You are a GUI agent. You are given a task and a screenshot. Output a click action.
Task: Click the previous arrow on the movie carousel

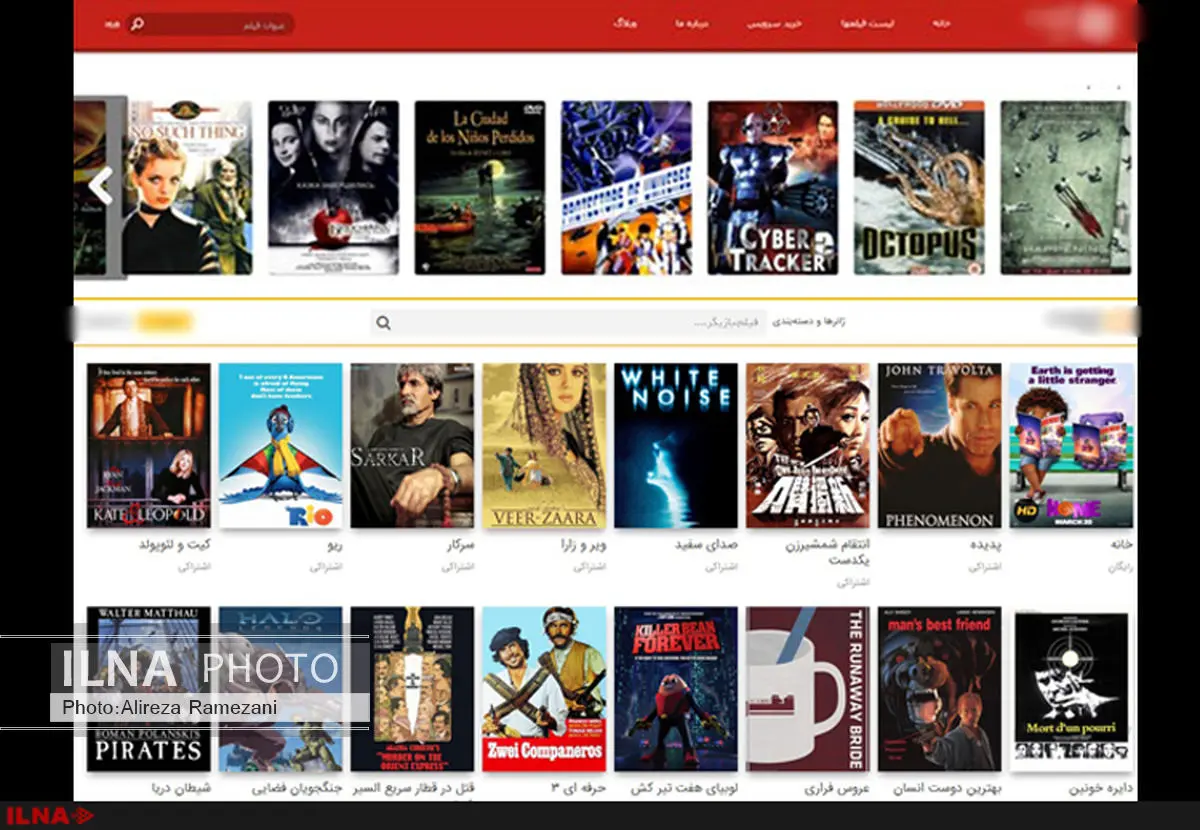point(100,186)
